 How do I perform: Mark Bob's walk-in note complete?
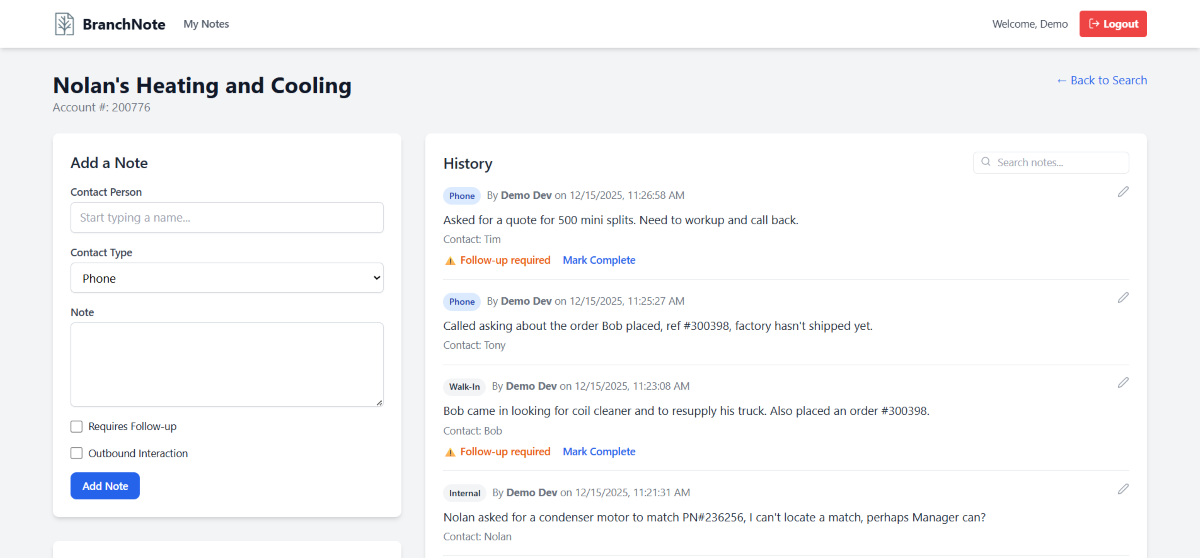tap(599, 452)
